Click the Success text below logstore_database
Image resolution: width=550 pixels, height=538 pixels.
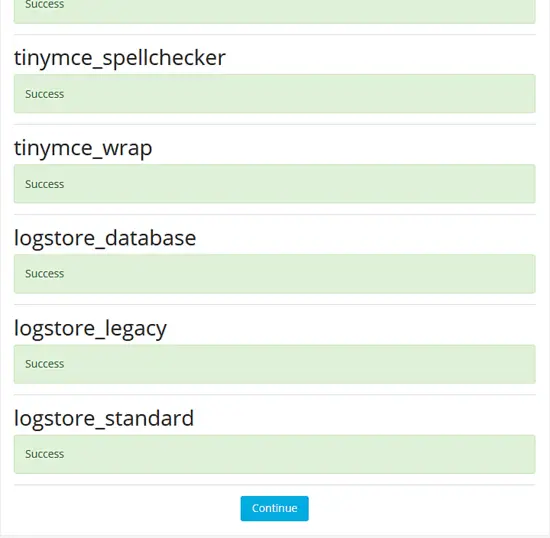[45, 274]
